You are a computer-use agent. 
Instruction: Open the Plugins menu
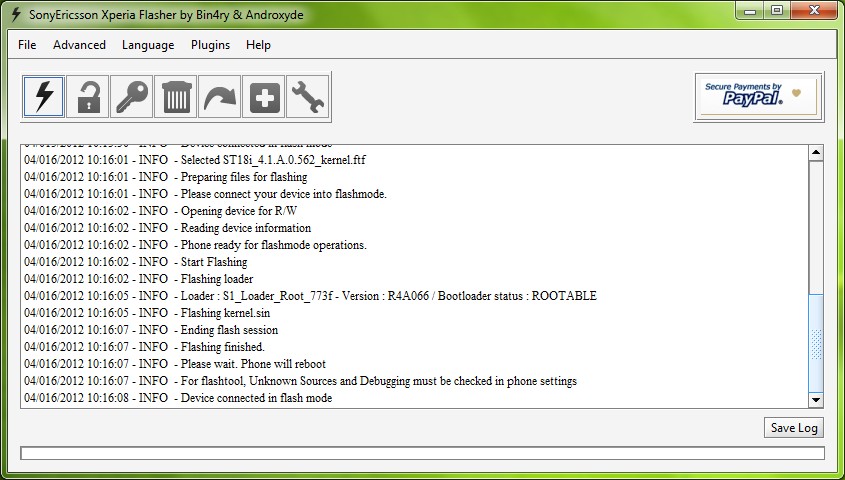(210, 45)
